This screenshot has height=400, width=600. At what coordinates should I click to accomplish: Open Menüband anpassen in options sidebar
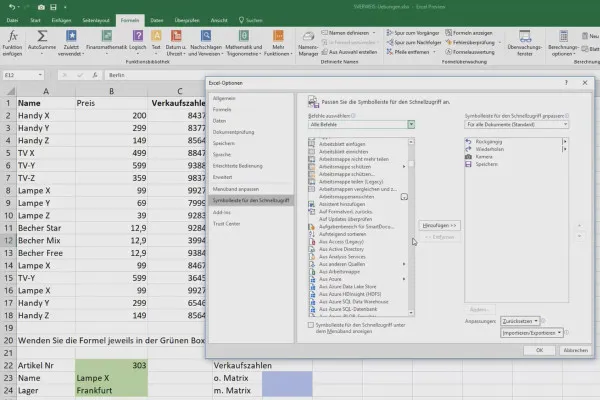(x=251, y=189)
